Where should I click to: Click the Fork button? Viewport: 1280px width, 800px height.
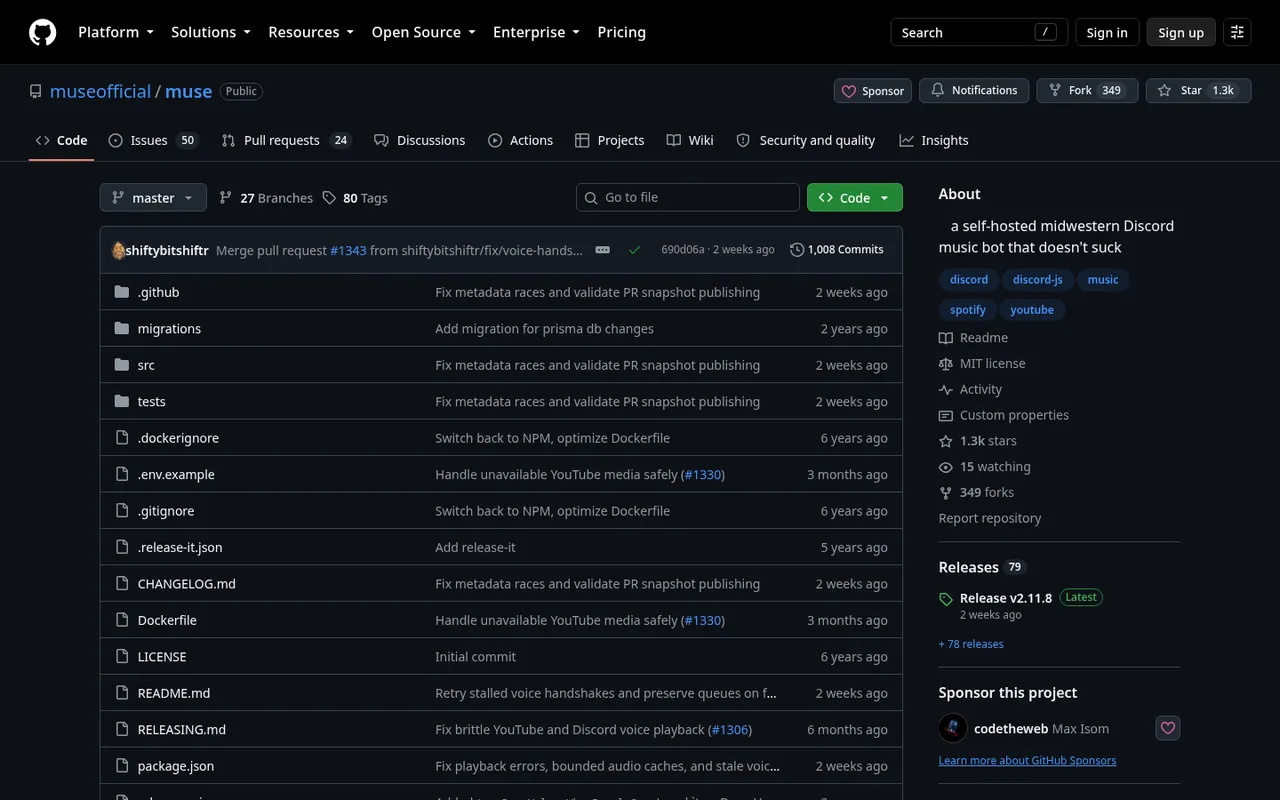tap(1087, 90)
